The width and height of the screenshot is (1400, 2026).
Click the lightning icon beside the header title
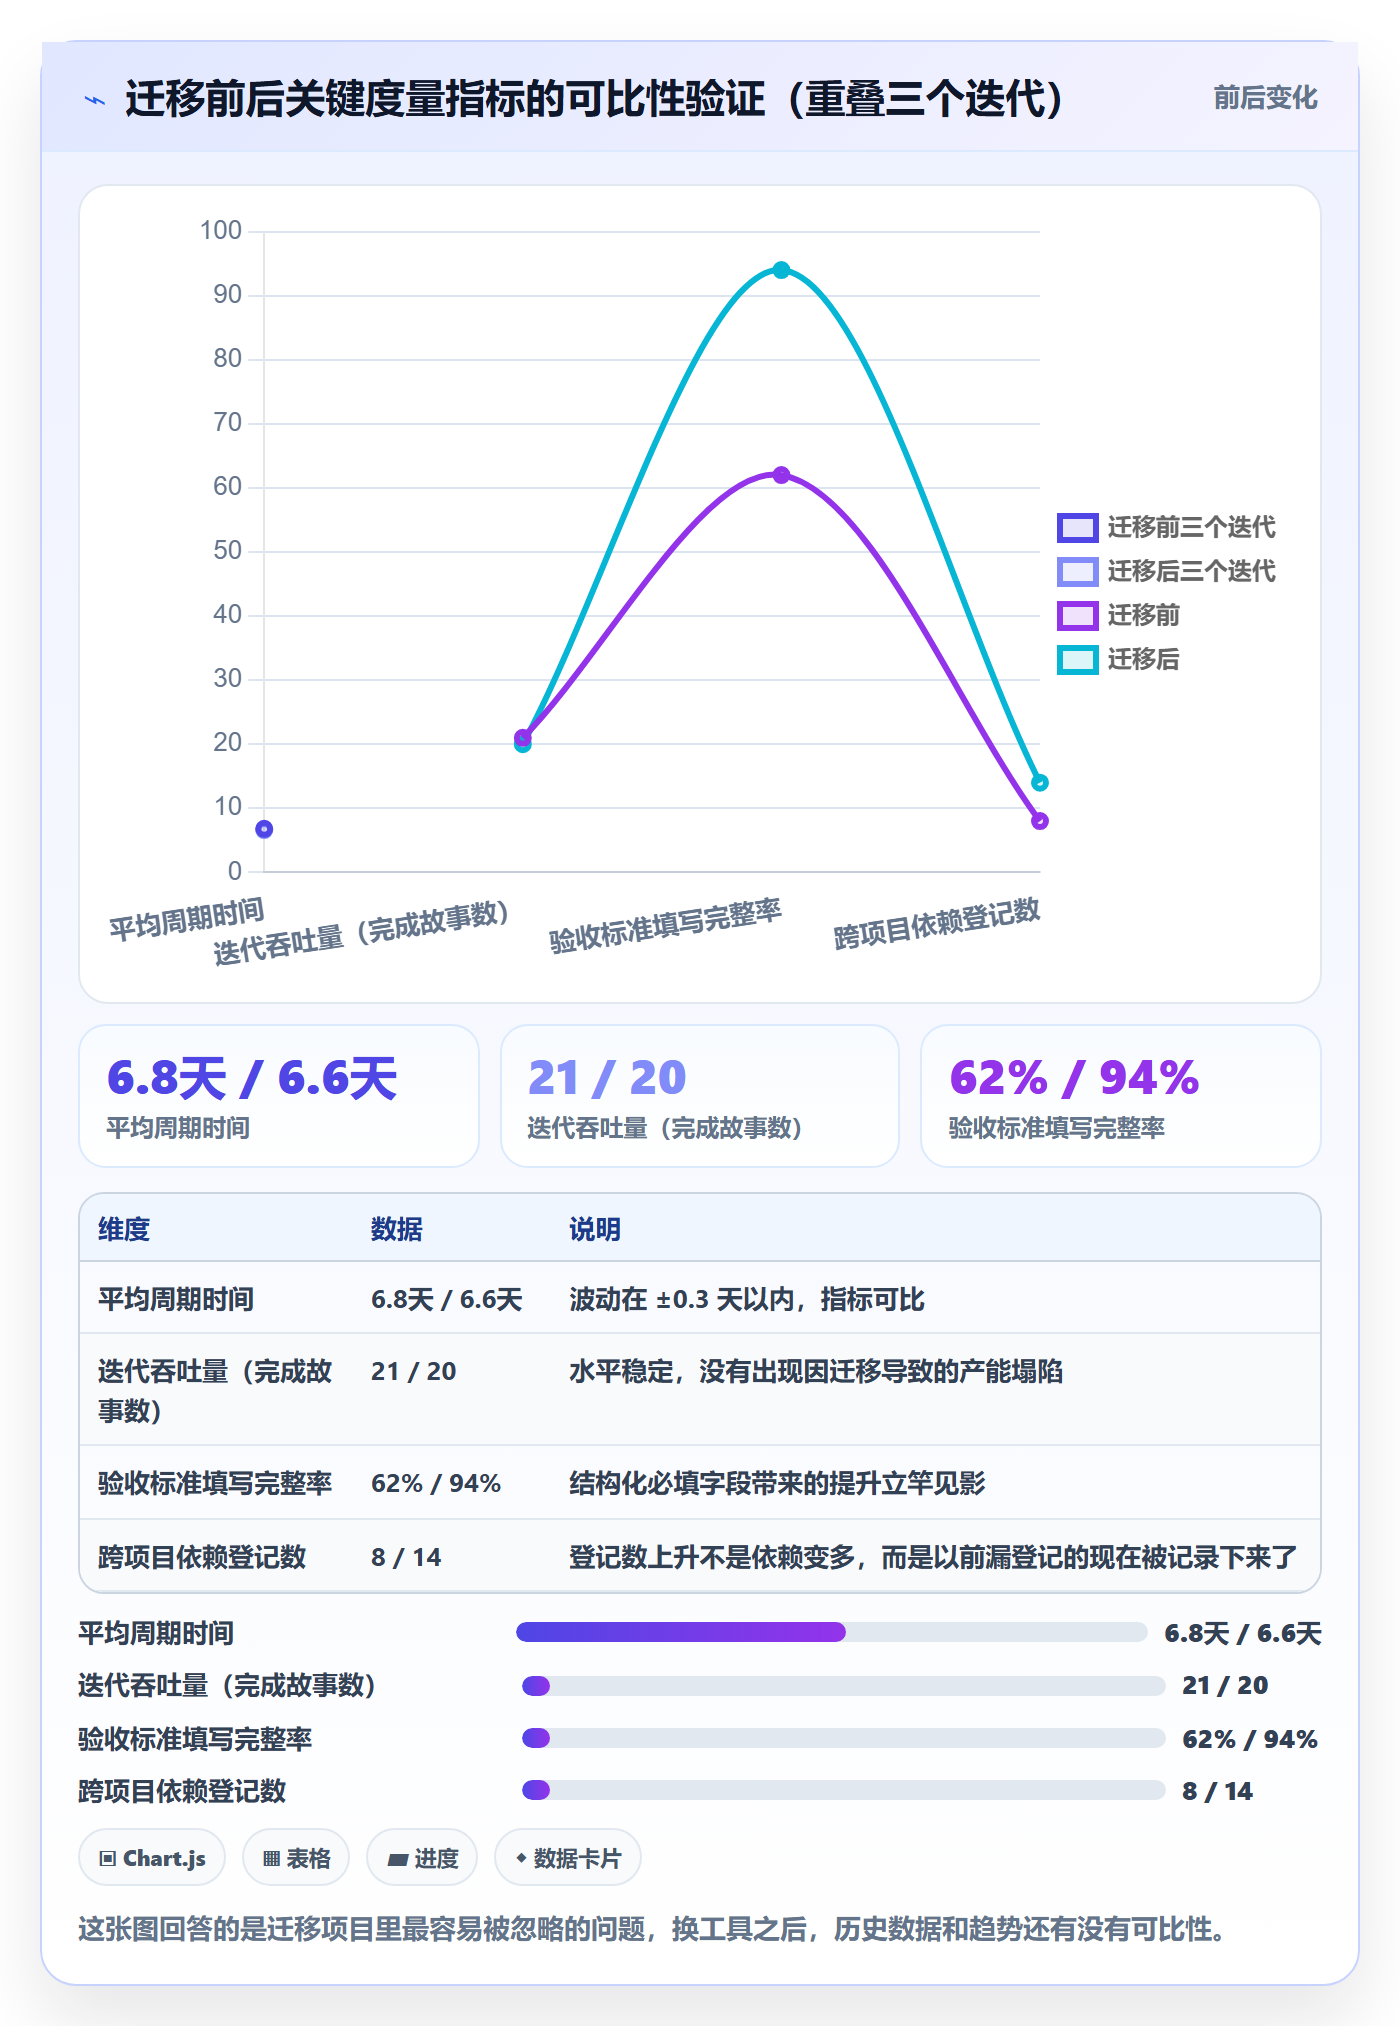click(x=95, y=100)
